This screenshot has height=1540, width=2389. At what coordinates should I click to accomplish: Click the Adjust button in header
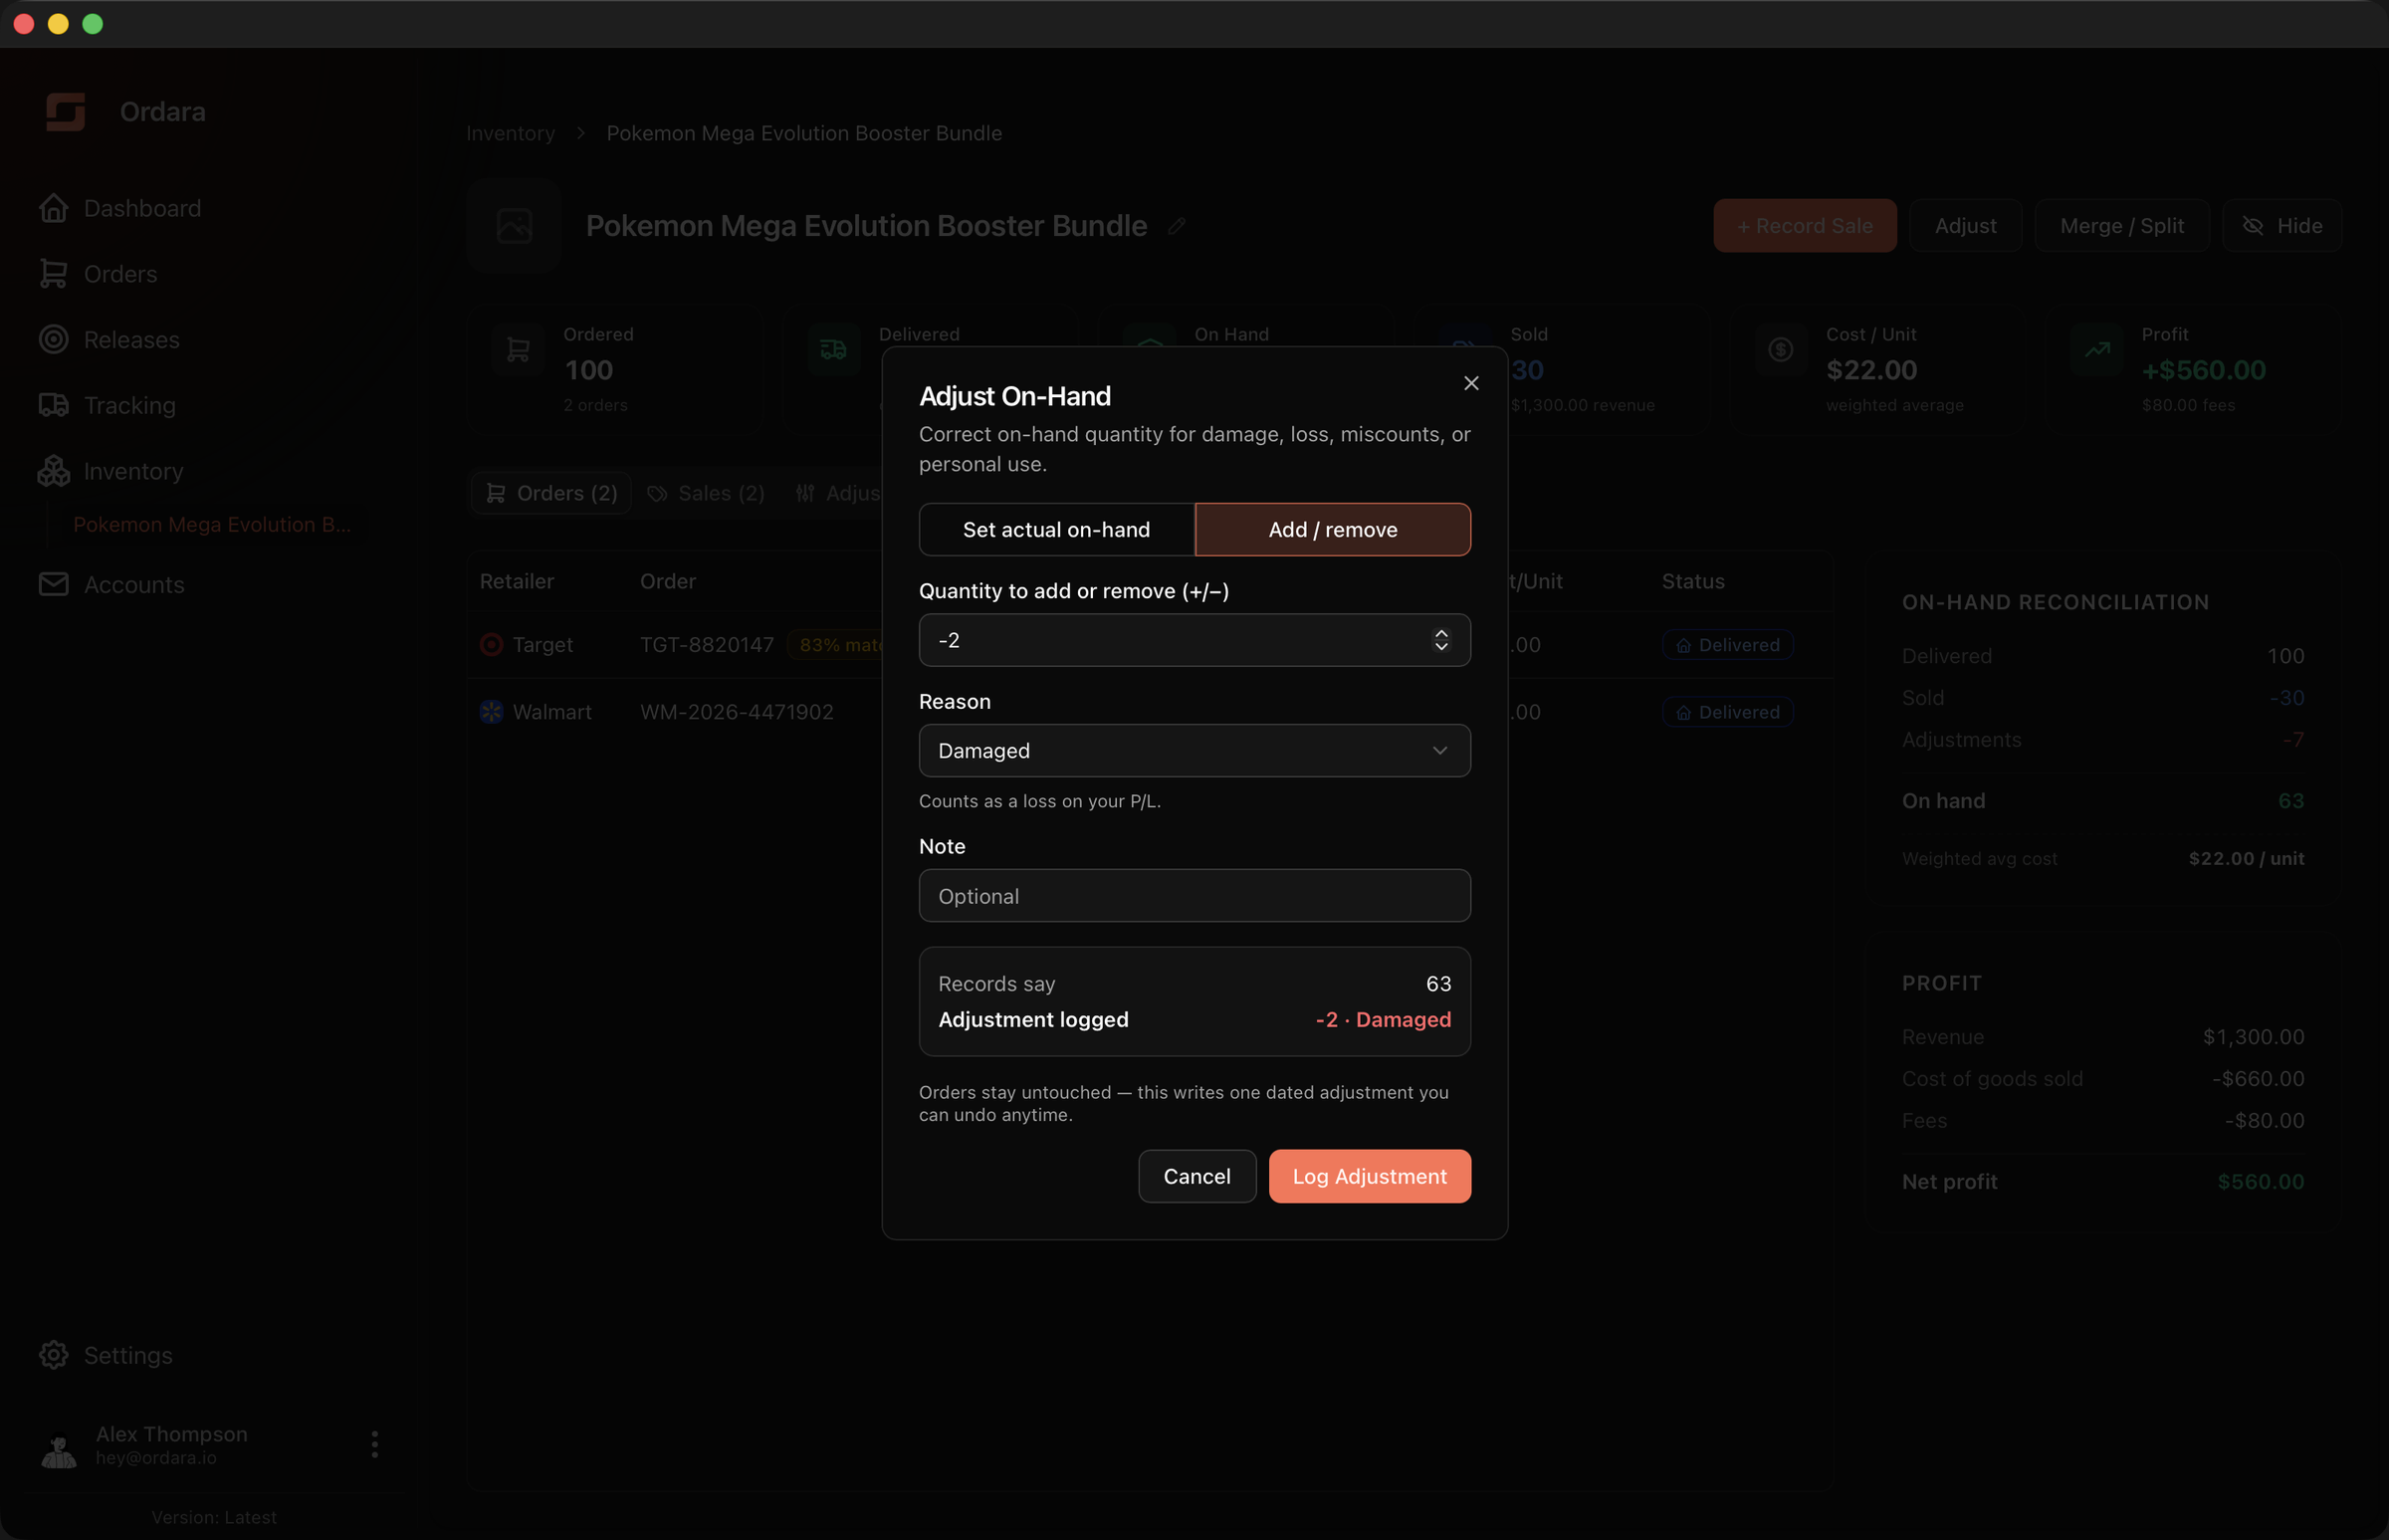click(1965, 226)
